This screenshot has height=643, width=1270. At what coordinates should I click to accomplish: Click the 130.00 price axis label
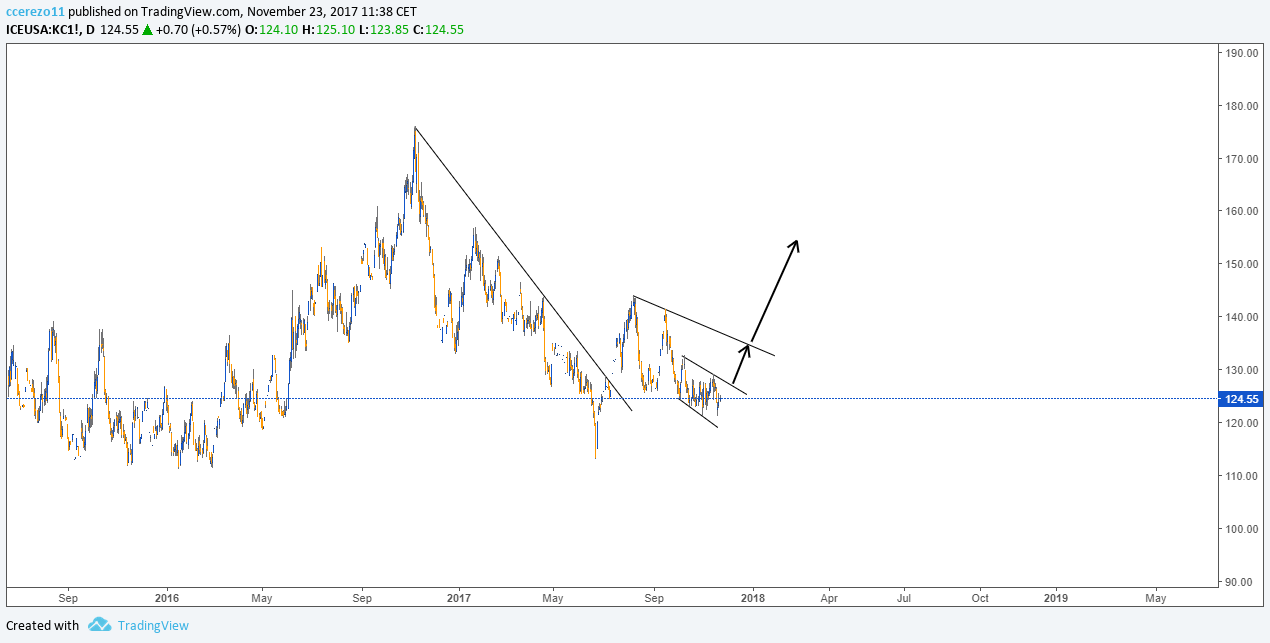coord(1241,371)
